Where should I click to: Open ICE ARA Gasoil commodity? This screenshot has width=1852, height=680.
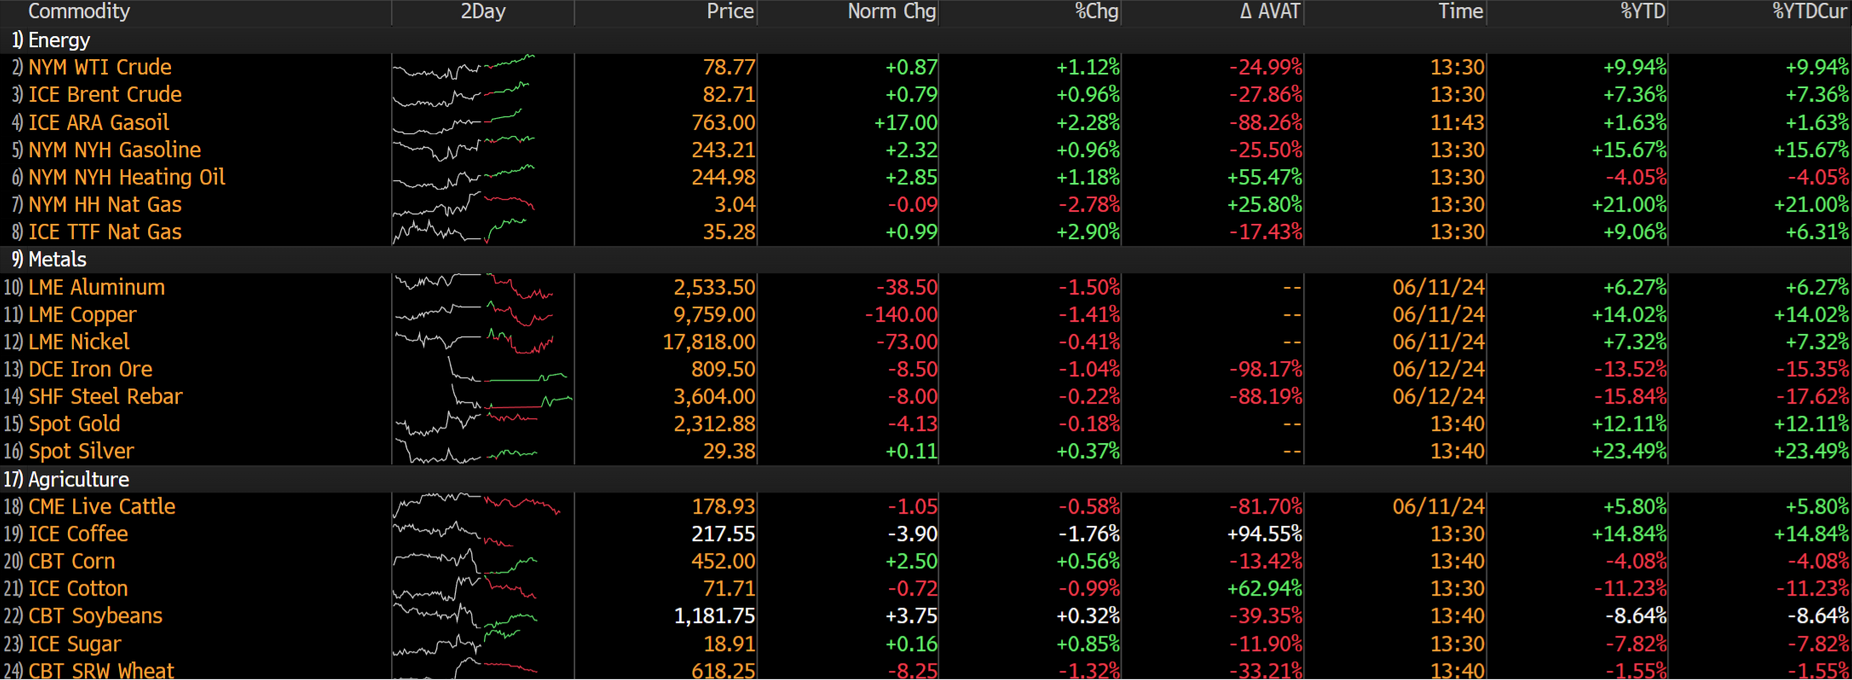99,122
